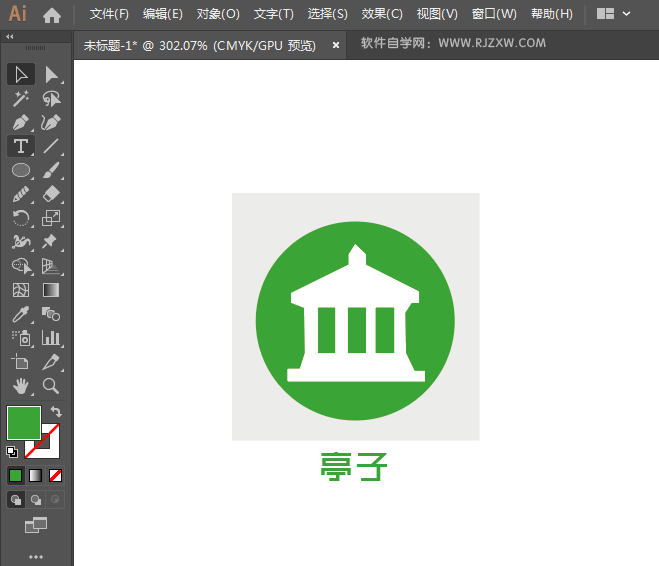
Task: Expand the Edit toolbar three dots
Action: (x=36, y=556)
